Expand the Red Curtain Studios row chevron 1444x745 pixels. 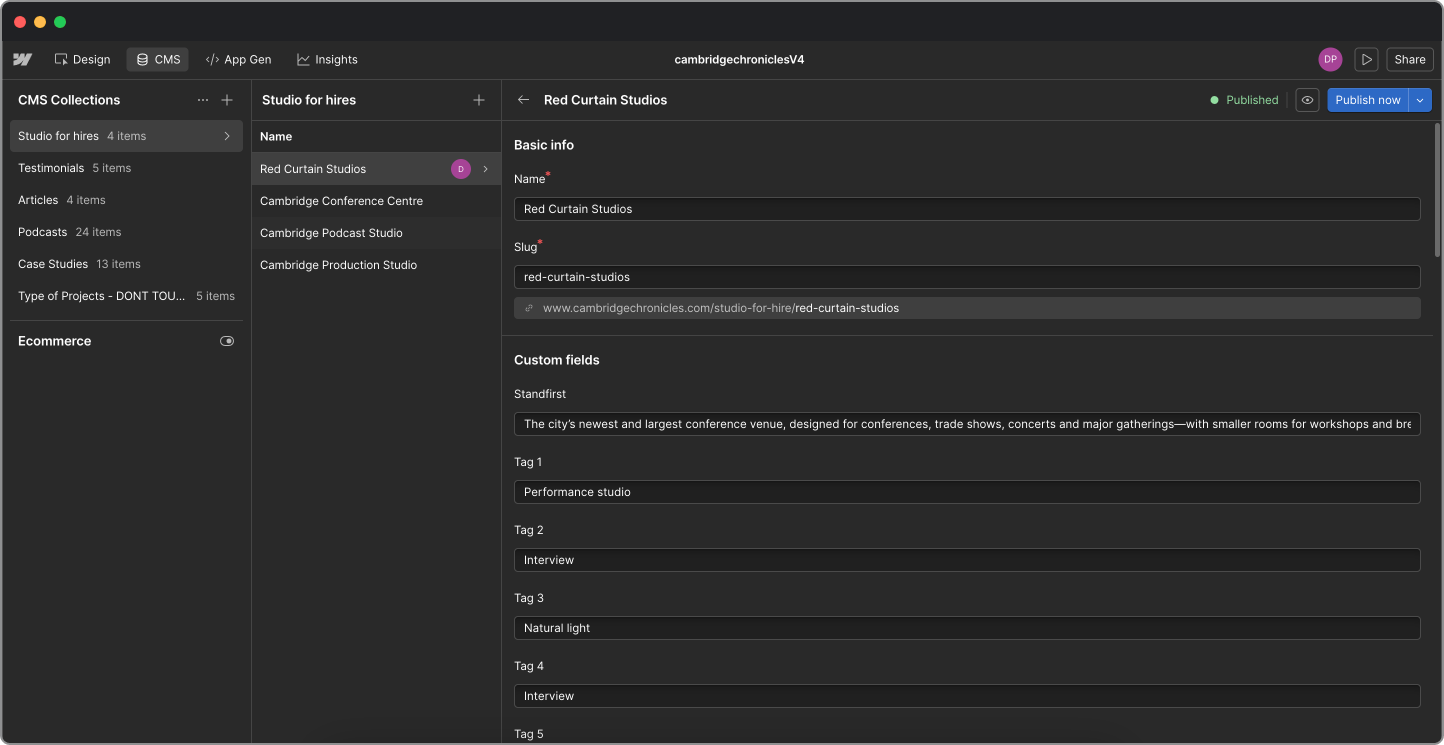[x=486, y=169]
